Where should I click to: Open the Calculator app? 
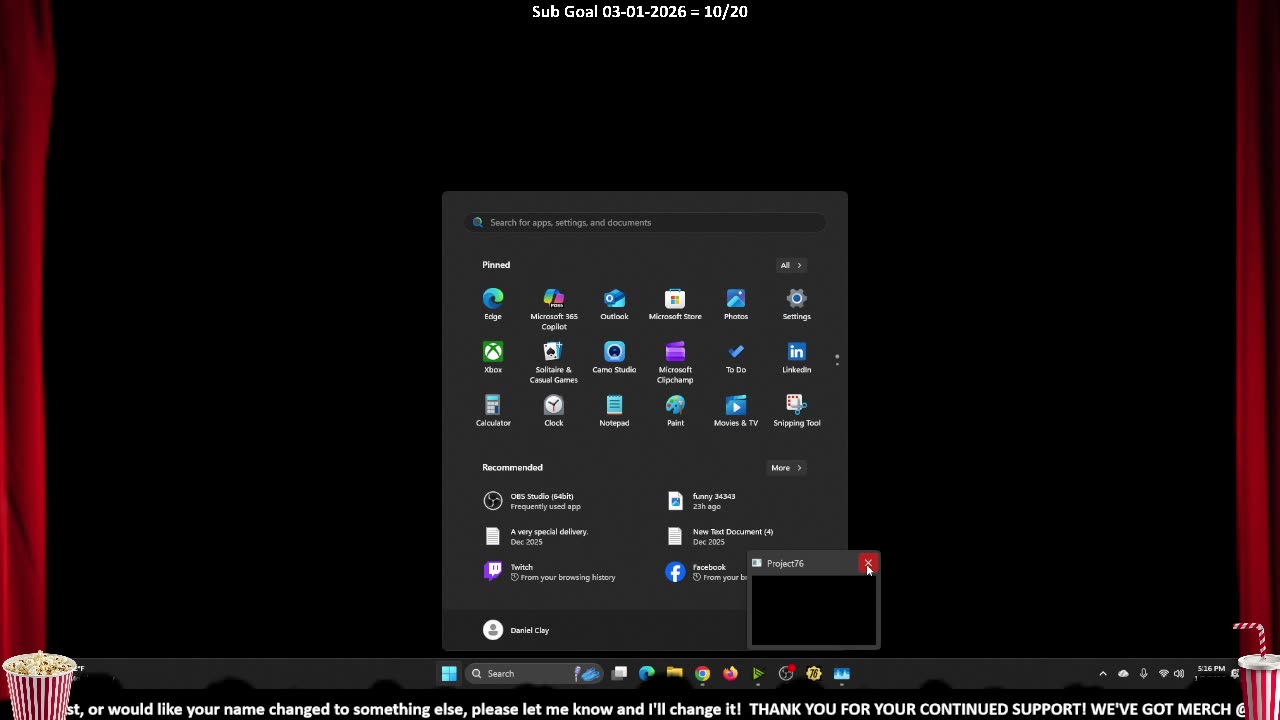point(493,410)
